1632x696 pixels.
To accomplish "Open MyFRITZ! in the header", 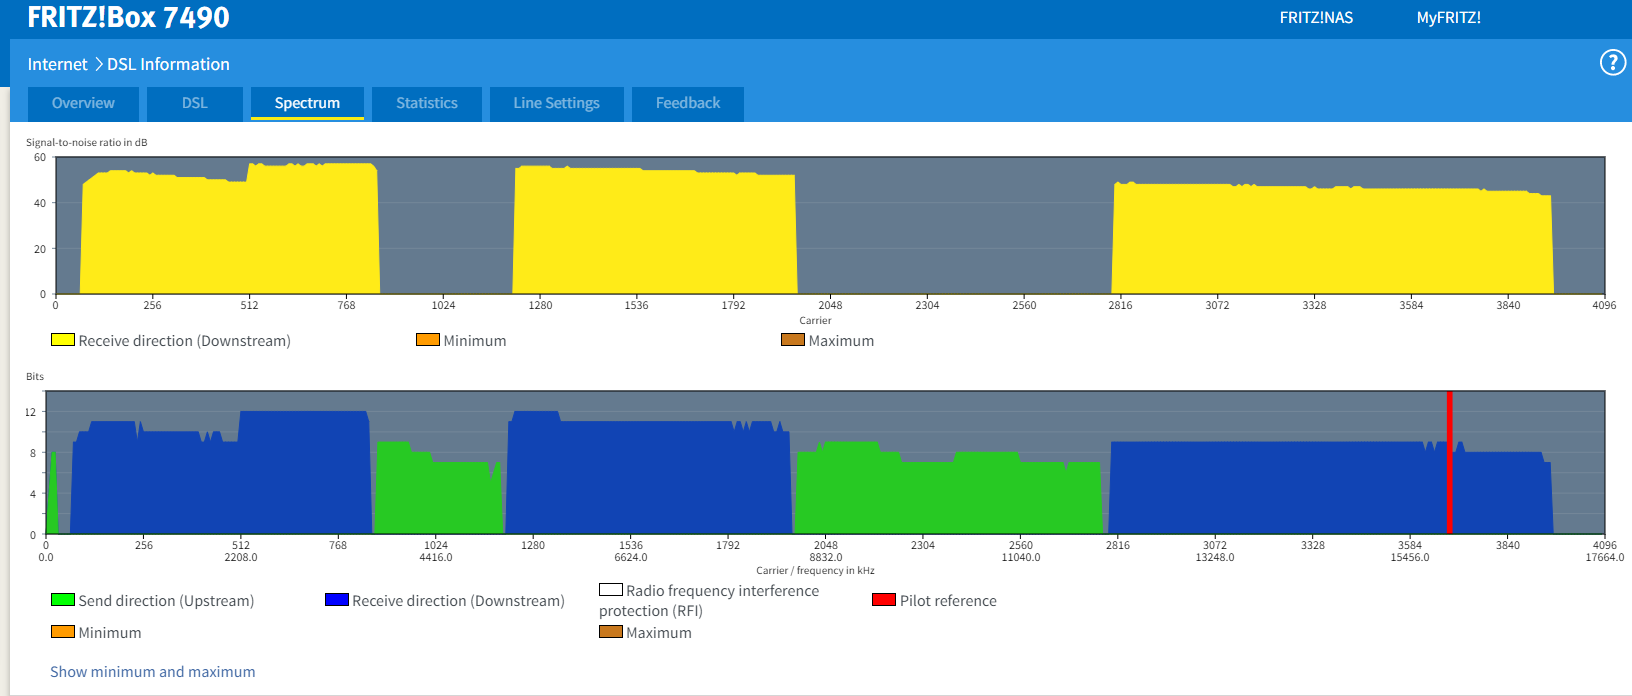I will pos(1448,18).
